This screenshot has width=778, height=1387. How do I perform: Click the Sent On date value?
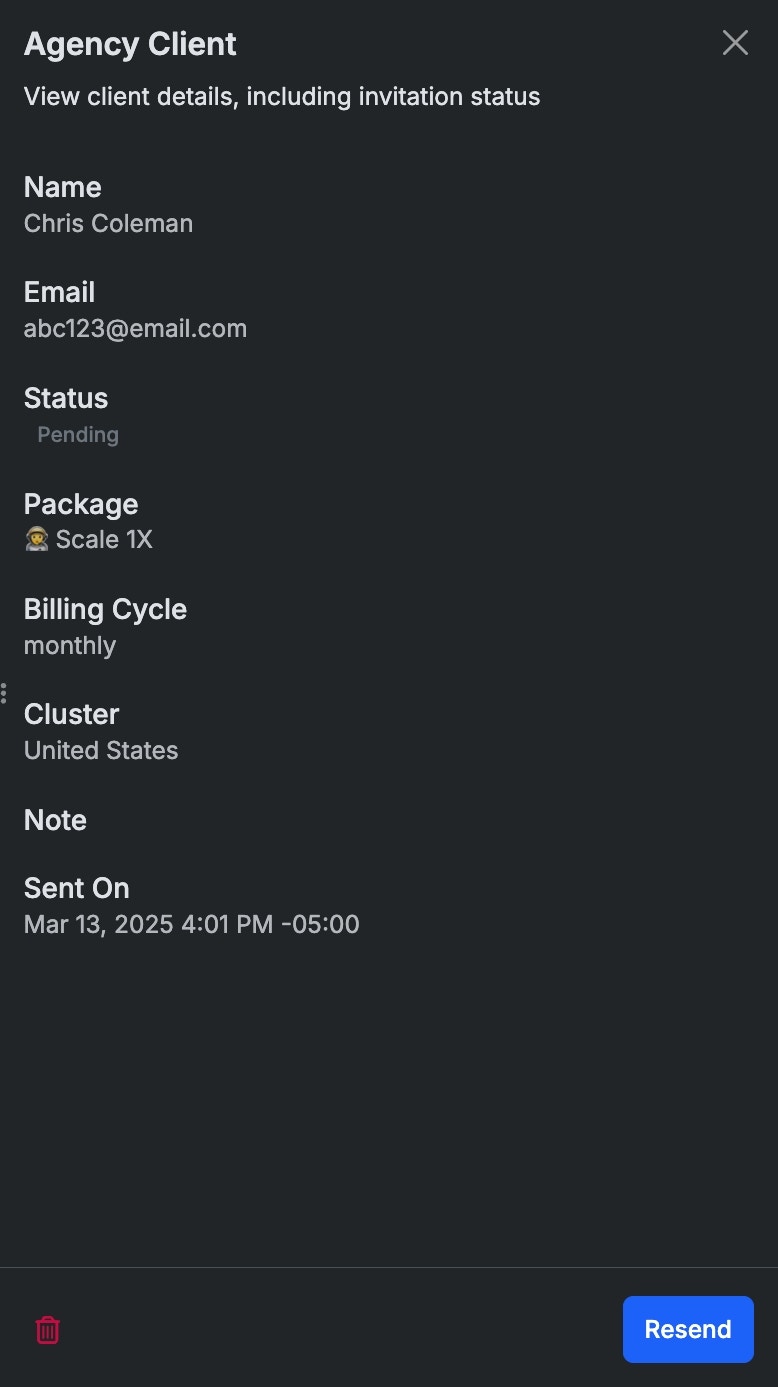pos(192,924)
